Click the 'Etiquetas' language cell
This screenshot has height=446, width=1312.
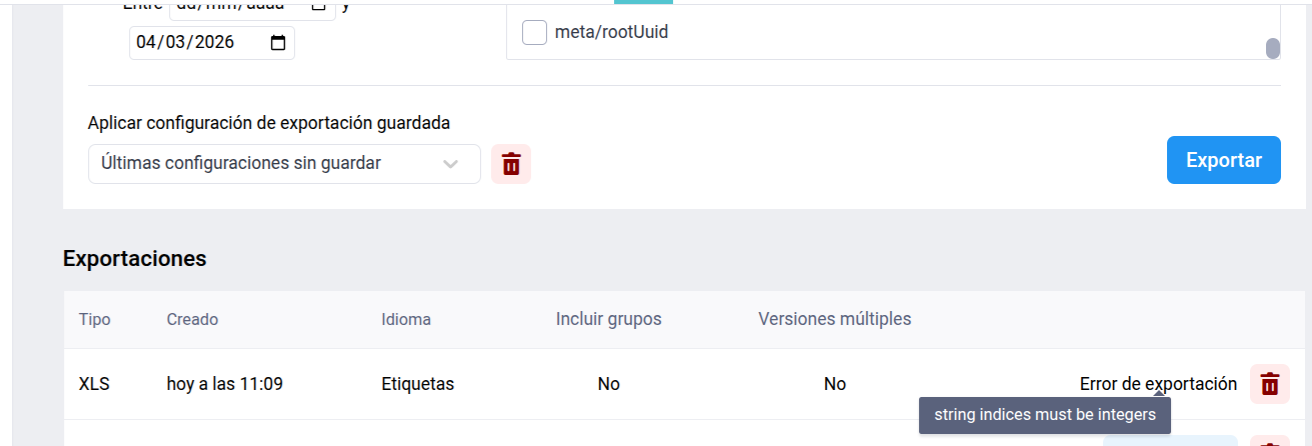point(417,384)
